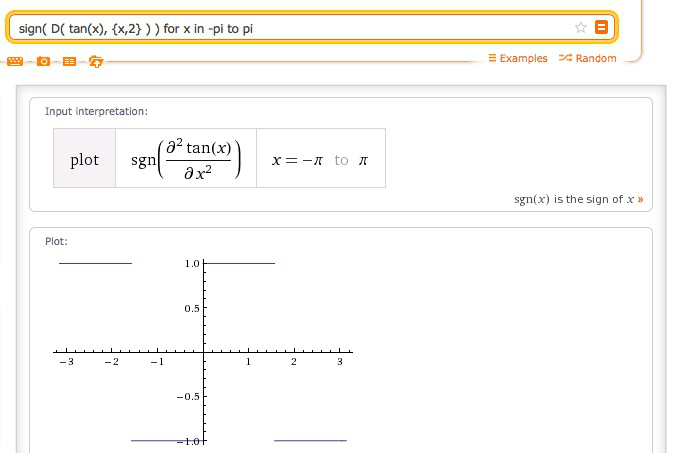676x453 pixels.
Task: Expand the » arrow after sign definition
Action: tap(639, 199)
